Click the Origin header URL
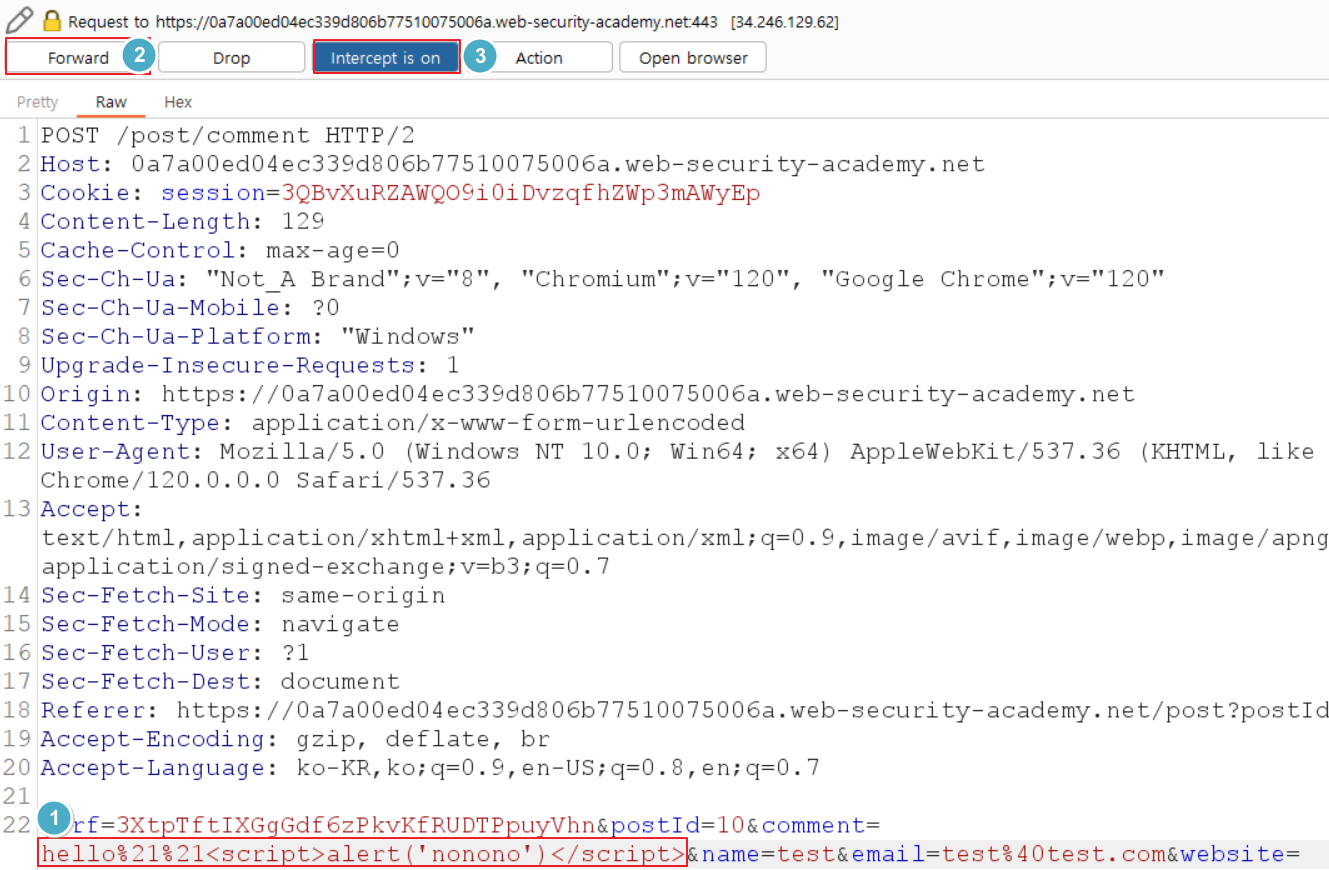The height and width of the screenshot is (870, 1329). coord(648,395)
